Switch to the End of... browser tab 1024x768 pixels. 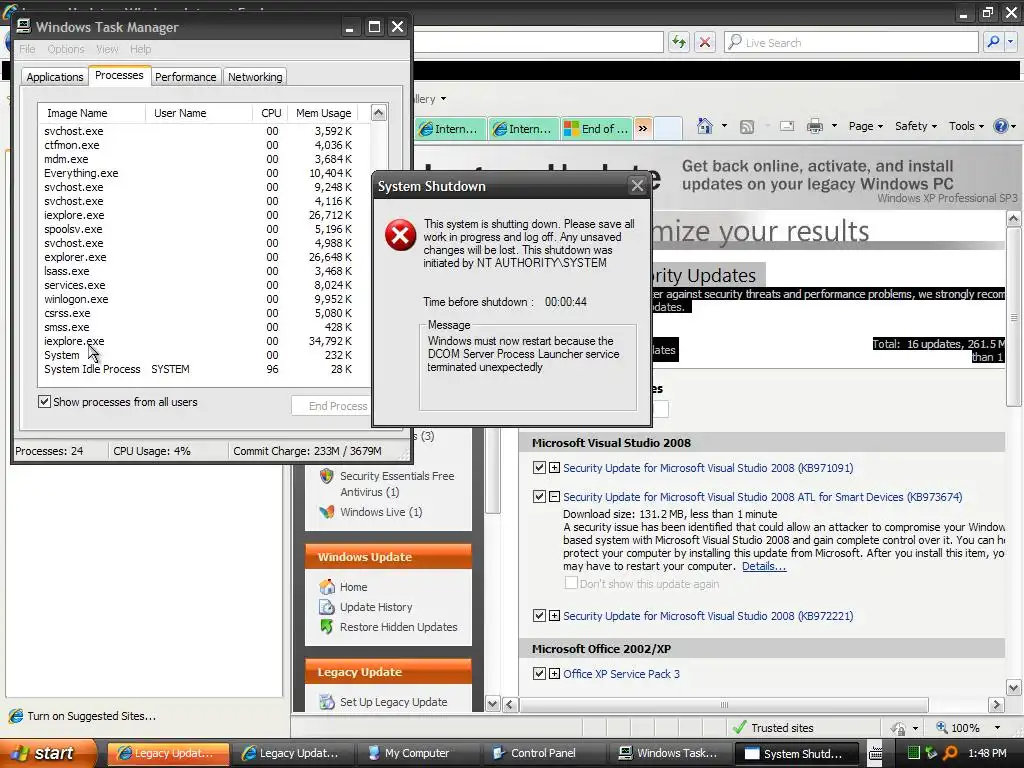pos(596,129)
